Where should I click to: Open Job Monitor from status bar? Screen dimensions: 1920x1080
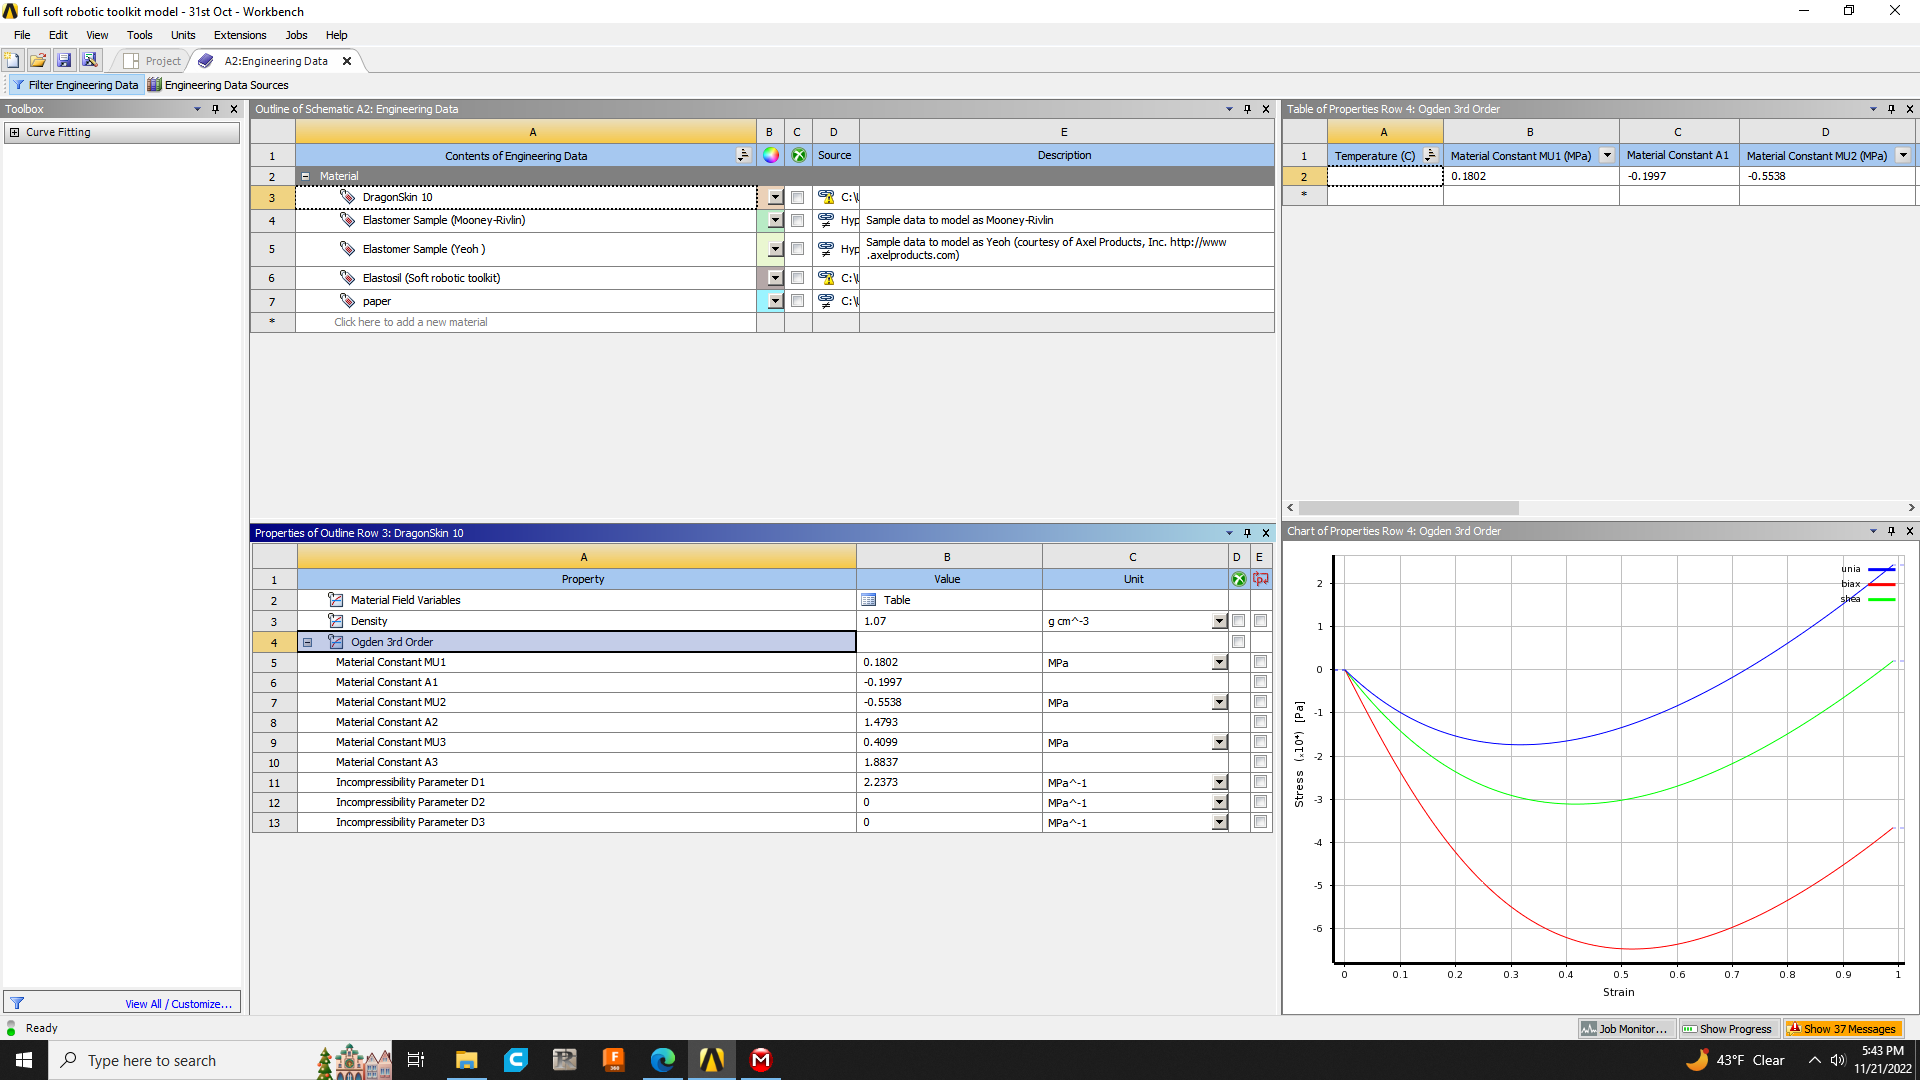pos(1624,1029)
